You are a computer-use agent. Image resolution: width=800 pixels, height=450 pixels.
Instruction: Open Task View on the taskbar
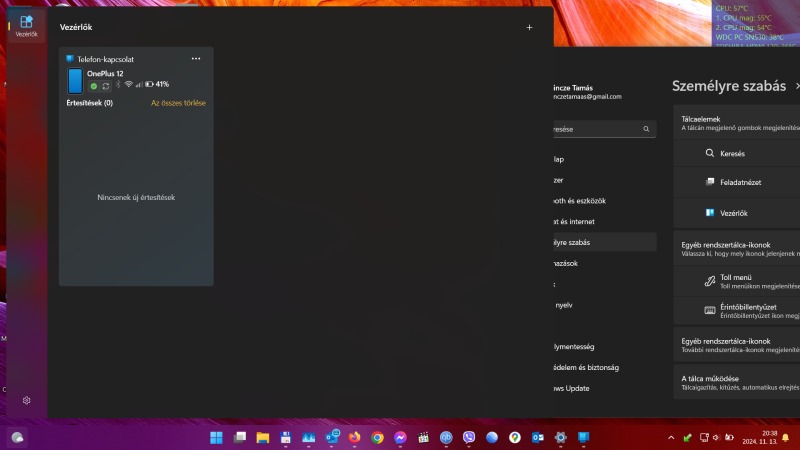tap(239, 437)
